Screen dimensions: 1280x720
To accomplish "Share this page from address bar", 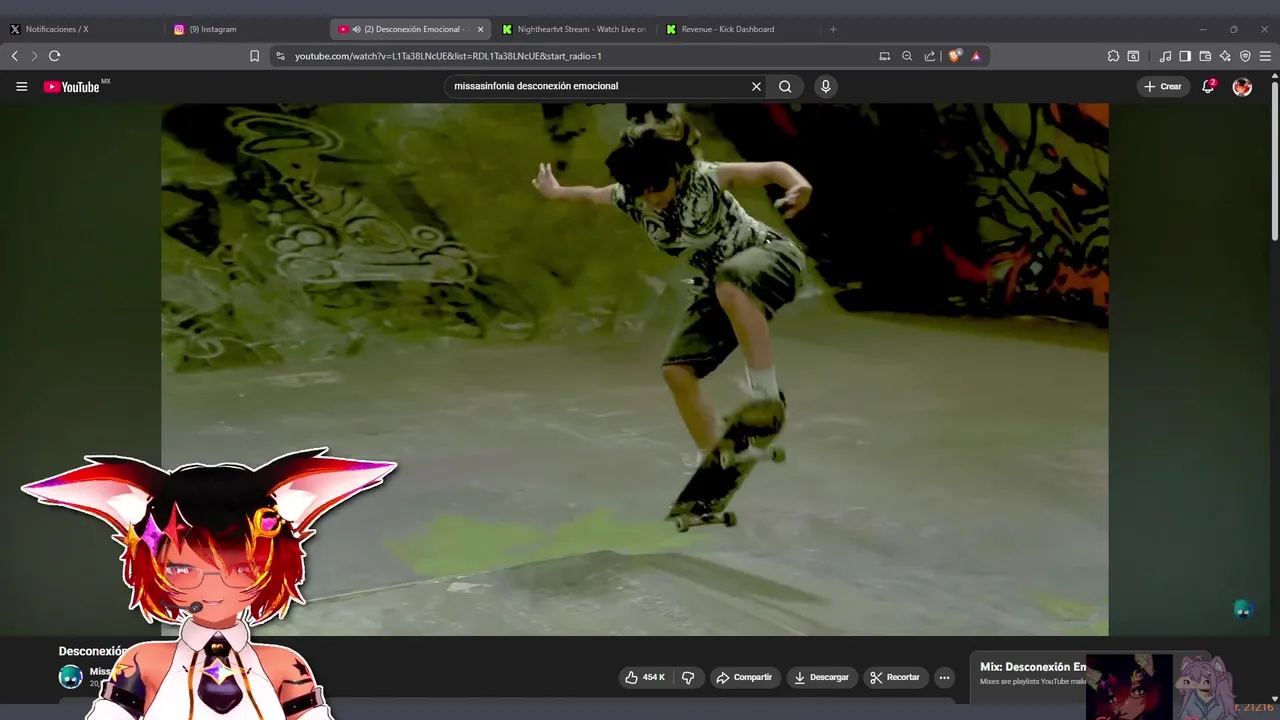I will click(x=930, y=56).
